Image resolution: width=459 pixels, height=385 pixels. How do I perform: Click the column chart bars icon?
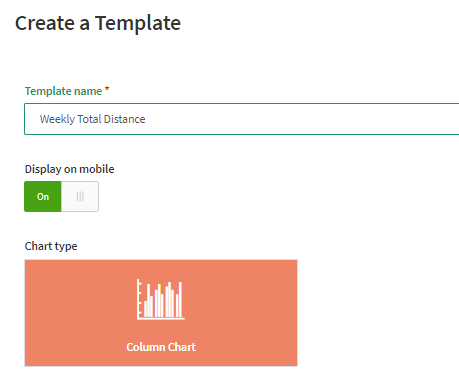point(161,299)
